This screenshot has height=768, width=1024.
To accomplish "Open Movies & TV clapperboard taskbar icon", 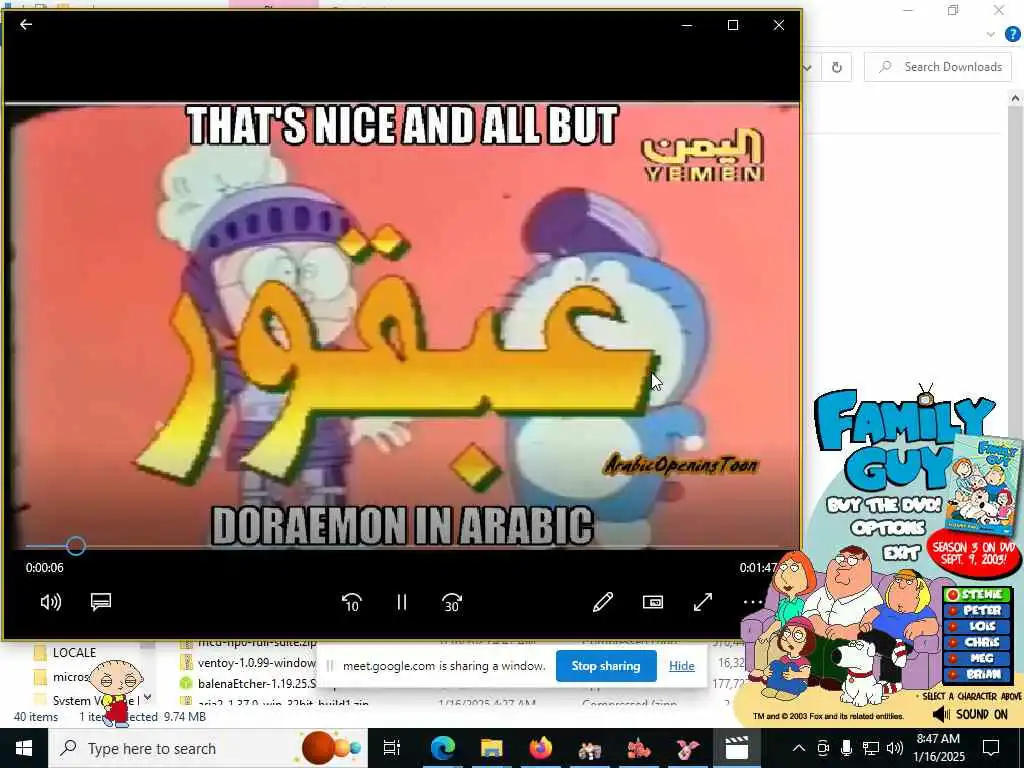I will pyautogui.click(x=737, y=748).
